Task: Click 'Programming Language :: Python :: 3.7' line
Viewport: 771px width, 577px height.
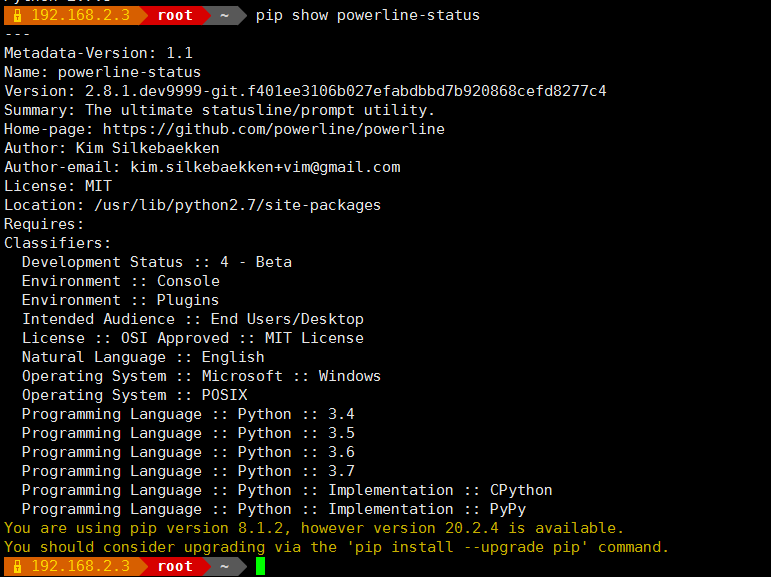Action: 188,471
